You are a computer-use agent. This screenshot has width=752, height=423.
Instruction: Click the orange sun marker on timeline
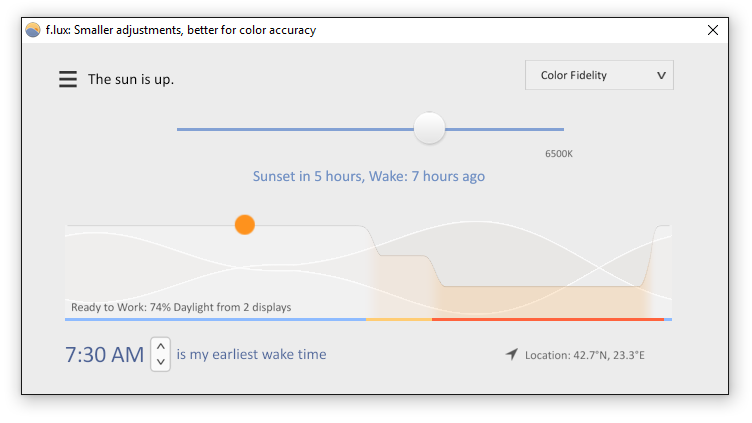pyautogui.click(x=245, y=224)
